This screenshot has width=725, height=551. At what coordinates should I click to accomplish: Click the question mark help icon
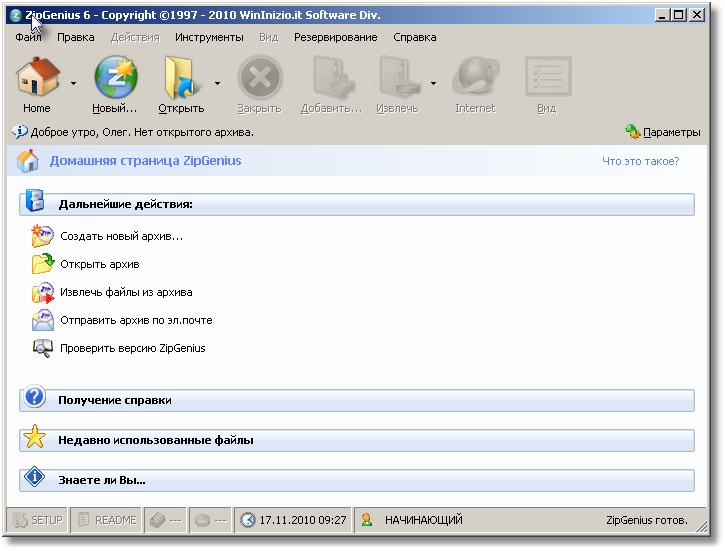point(35,397)
